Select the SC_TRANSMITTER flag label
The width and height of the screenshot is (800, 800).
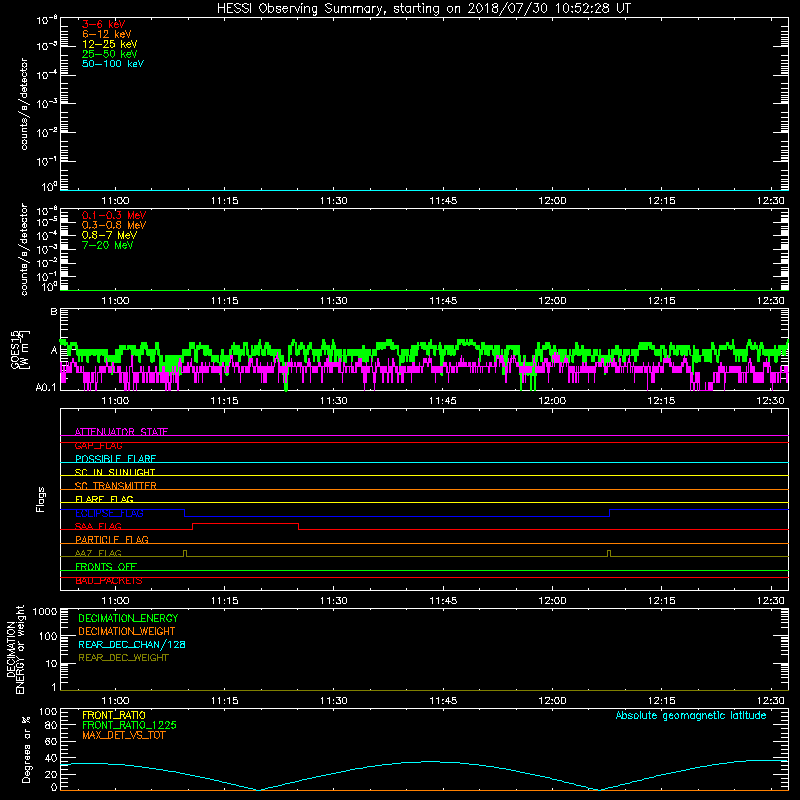coord(116,486)
